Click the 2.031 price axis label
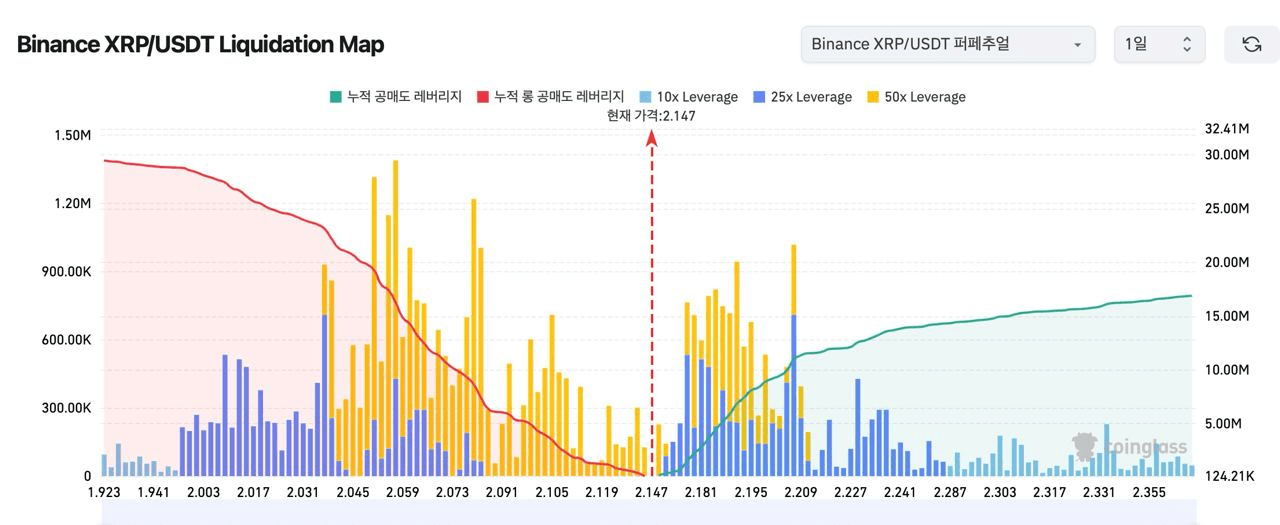 303,492
